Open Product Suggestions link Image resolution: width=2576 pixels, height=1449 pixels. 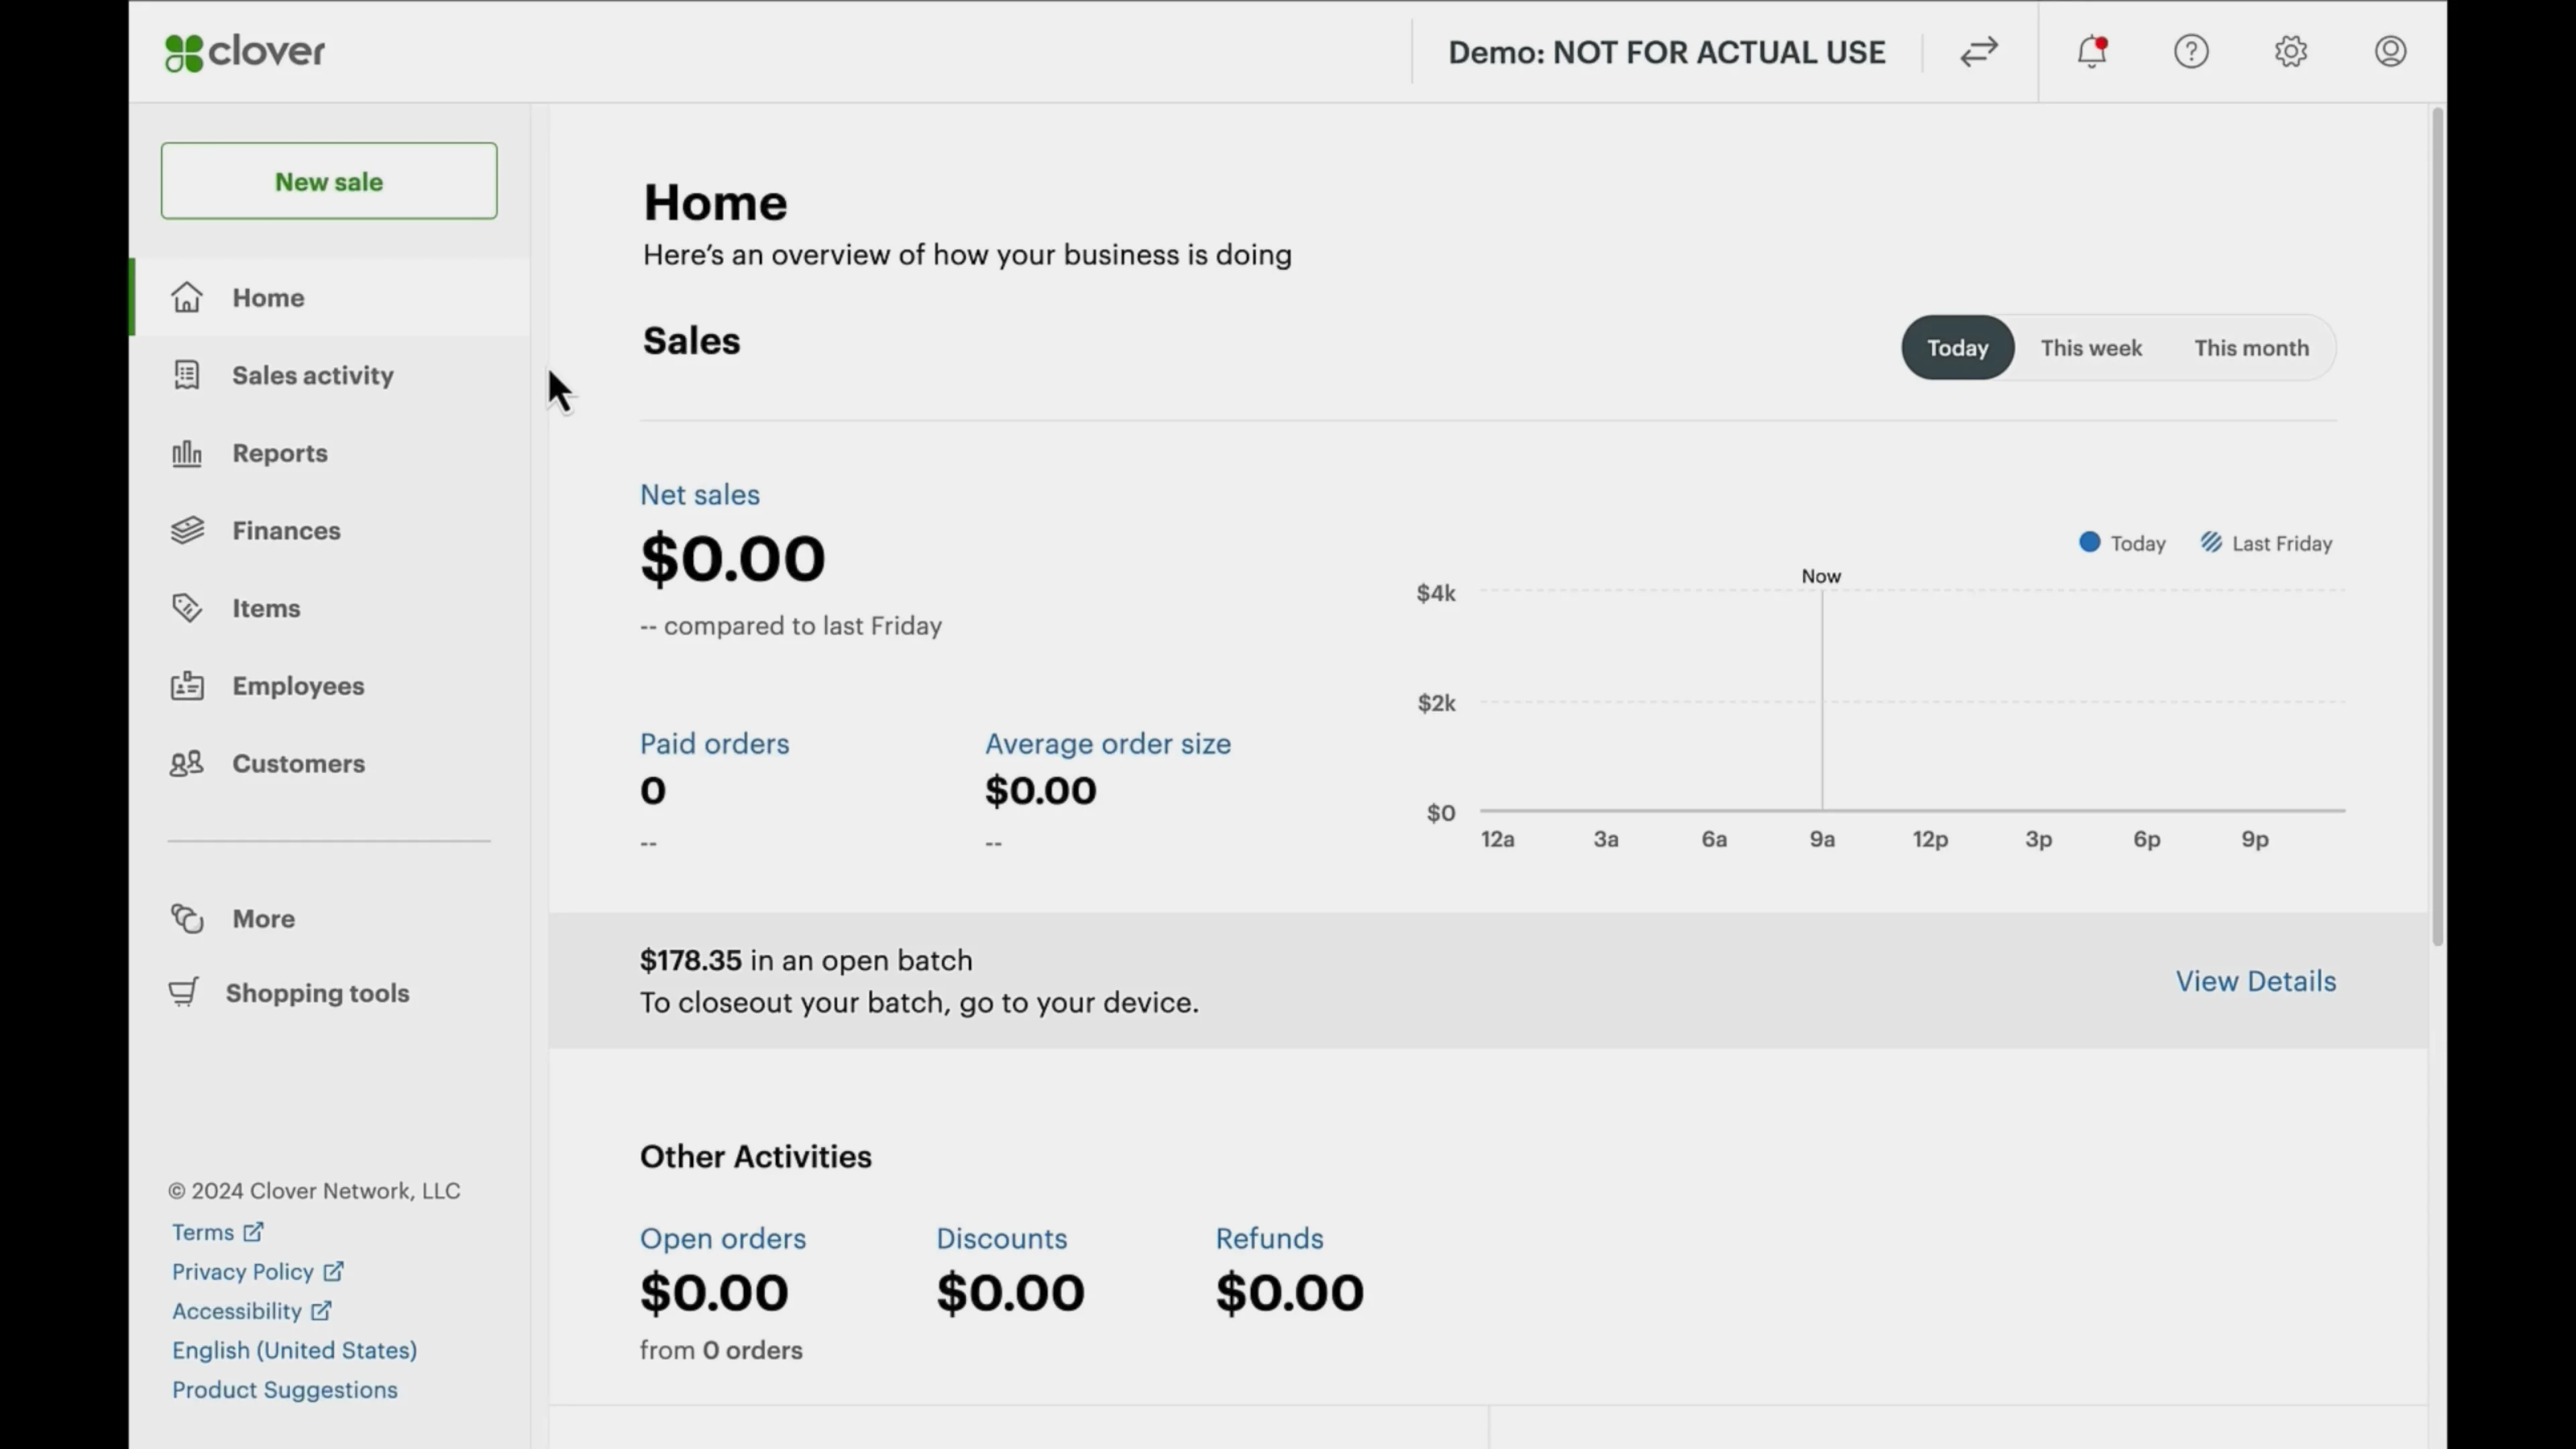pos(285,1390)
